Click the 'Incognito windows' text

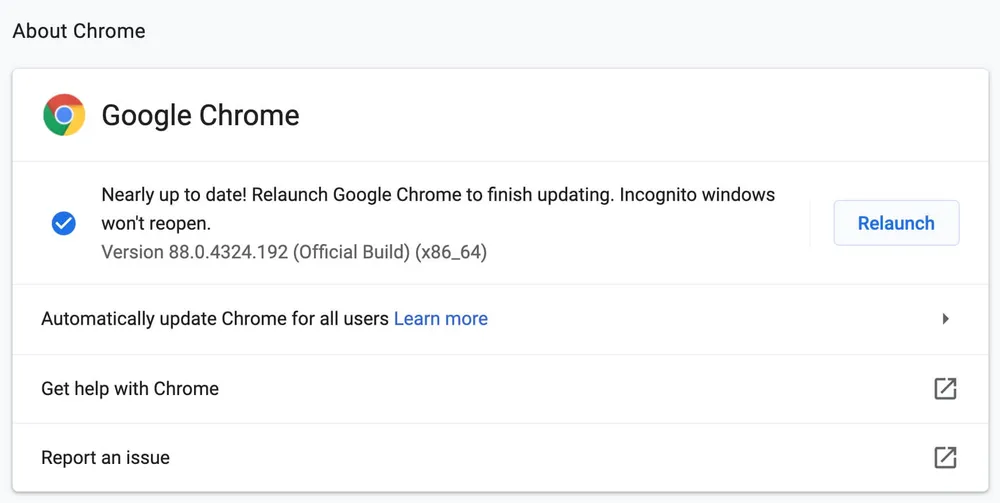click(697, 194)
